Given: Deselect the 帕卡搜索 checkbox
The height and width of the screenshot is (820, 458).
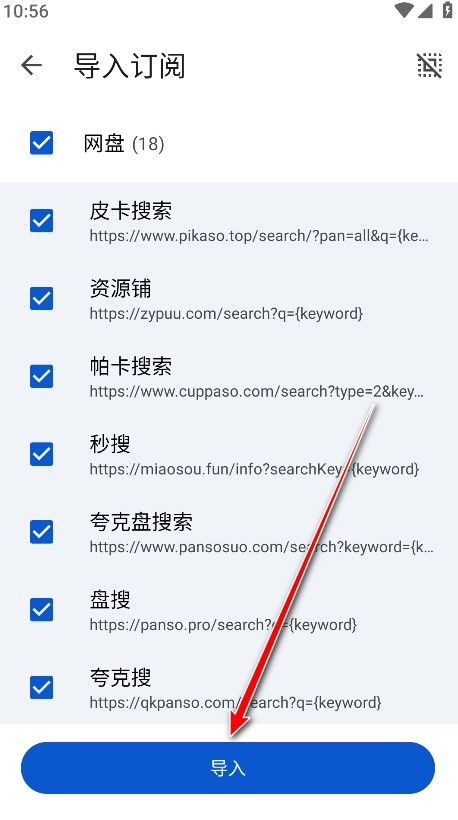Looking at the screenshot, I should point(41,377).
